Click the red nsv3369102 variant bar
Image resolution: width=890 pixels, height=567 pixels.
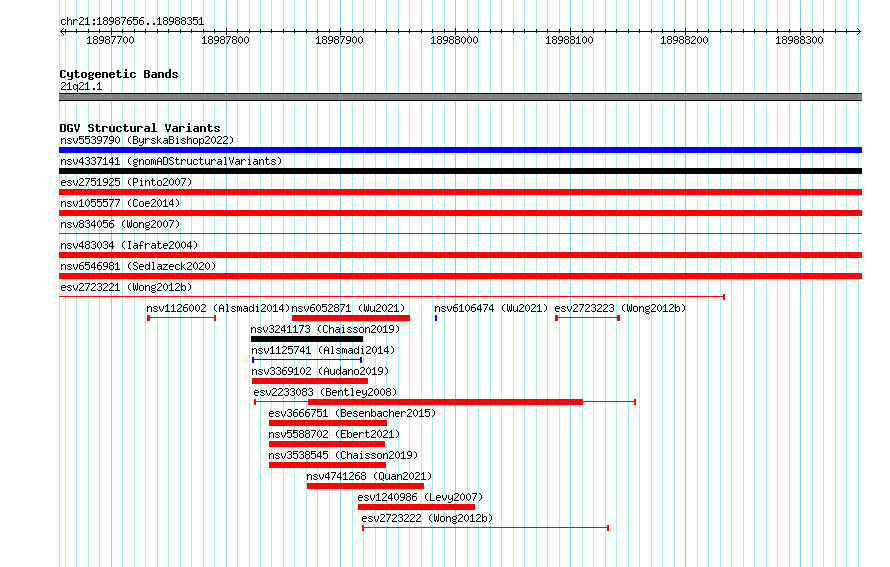point(310,381)
